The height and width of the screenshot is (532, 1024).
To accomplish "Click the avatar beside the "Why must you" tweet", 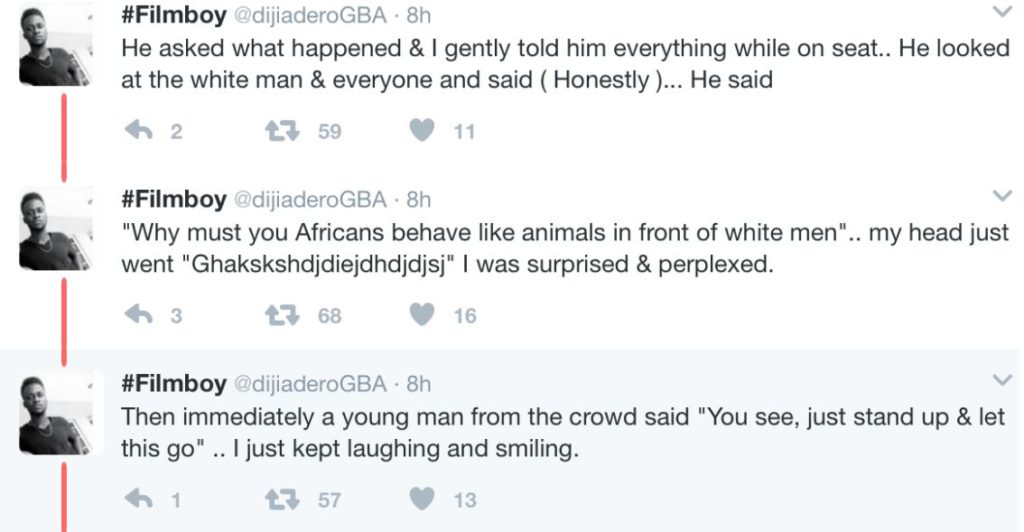I will pyautogui.click(x=57, y=231).
